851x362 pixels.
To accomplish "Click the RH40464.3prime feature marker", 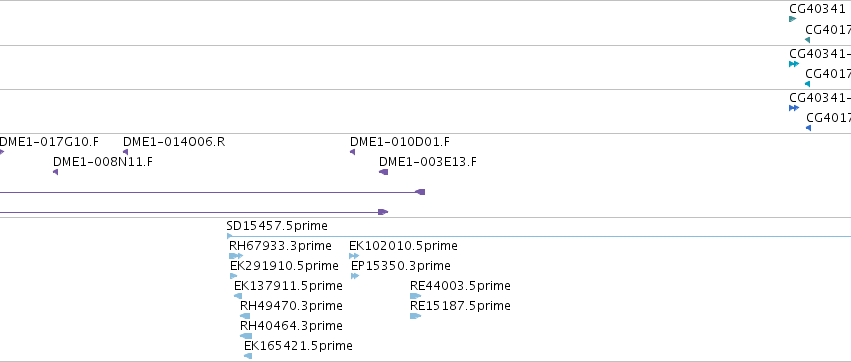I will pos(246,336).
